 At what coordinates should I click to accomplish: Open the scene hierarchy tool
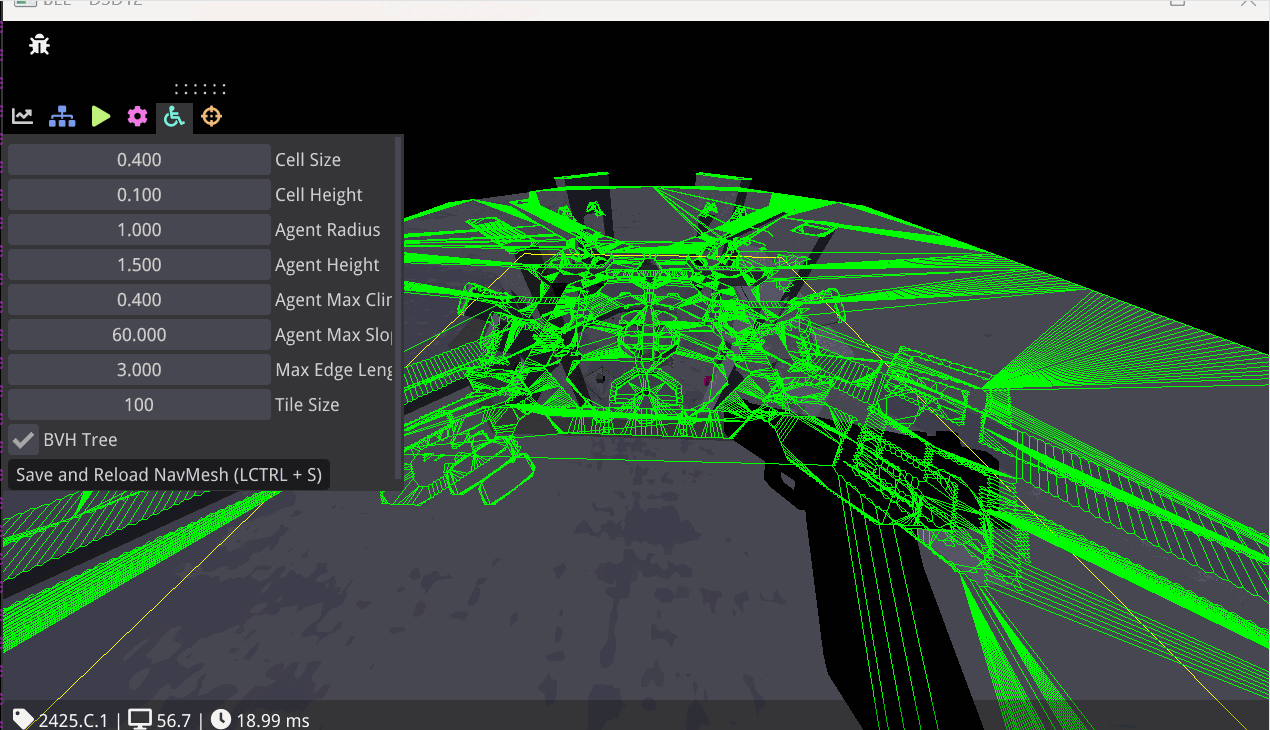tap(61, 116)
